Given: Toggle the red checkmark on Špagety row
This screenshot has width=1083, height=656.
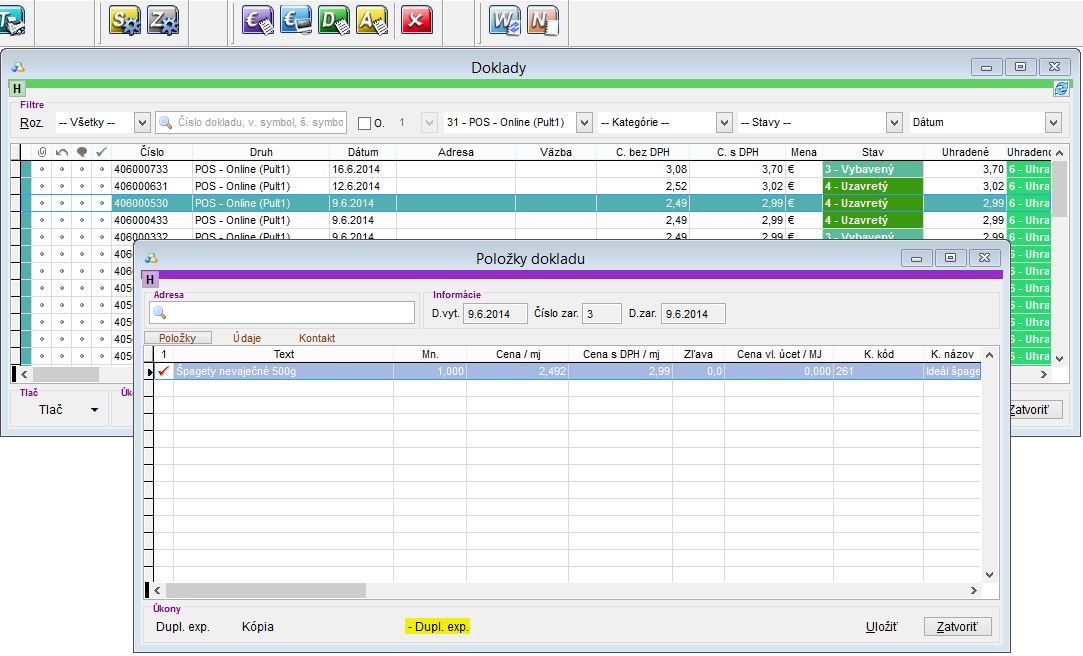Looking at the screenshot, I should [x=164, y=371].
